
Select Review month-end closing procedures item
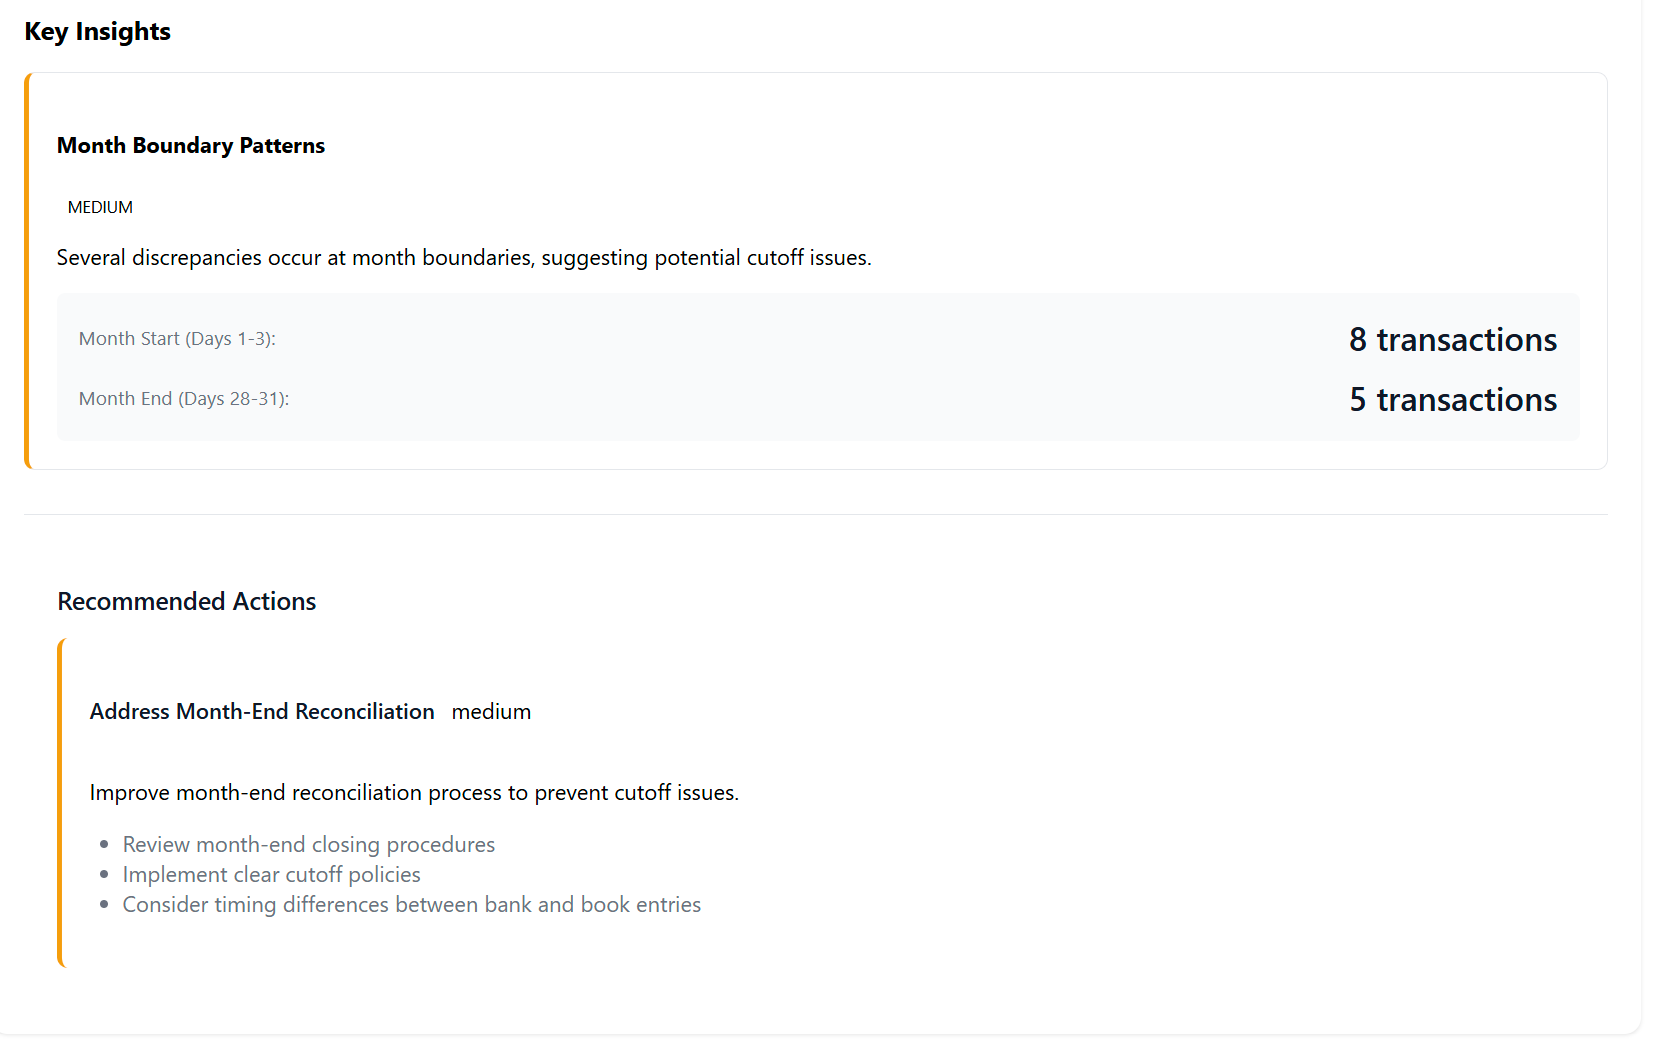tap(309, 845)
